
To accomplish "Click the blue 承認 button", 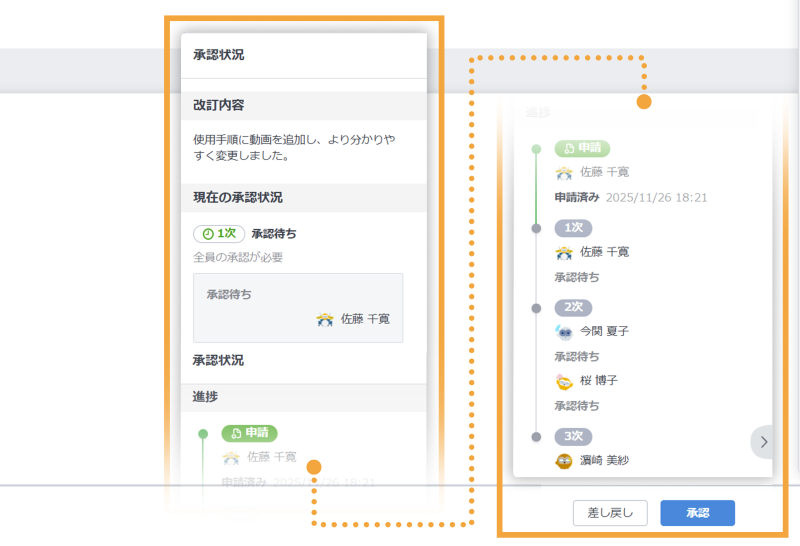I will pos(697,513).
